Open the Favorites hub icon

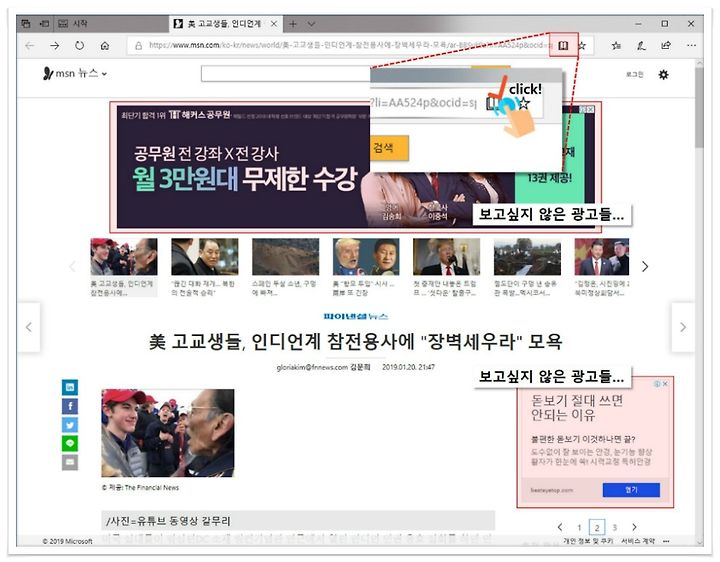pyautogui.click(x=616, y=45)
